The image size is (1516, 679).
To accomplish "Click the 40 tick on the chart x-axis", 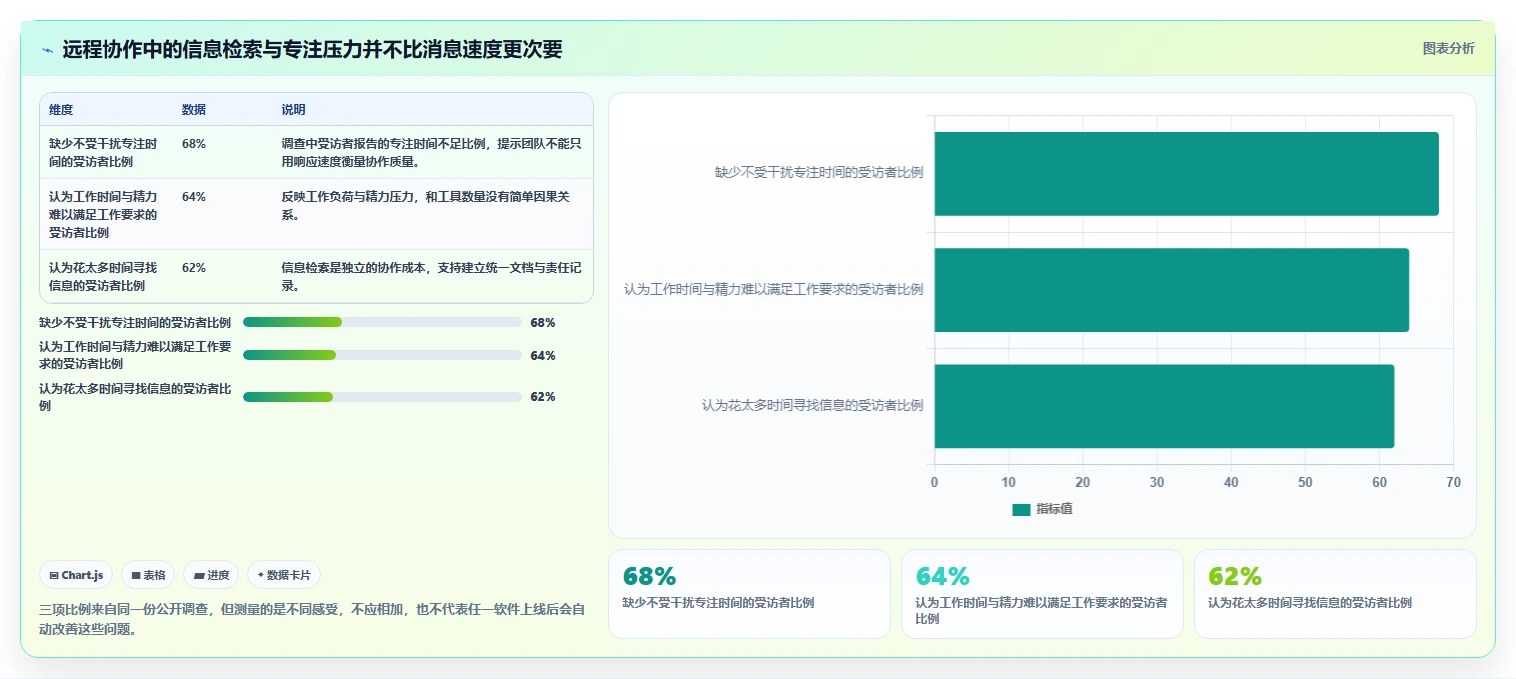I will 1231,483.
